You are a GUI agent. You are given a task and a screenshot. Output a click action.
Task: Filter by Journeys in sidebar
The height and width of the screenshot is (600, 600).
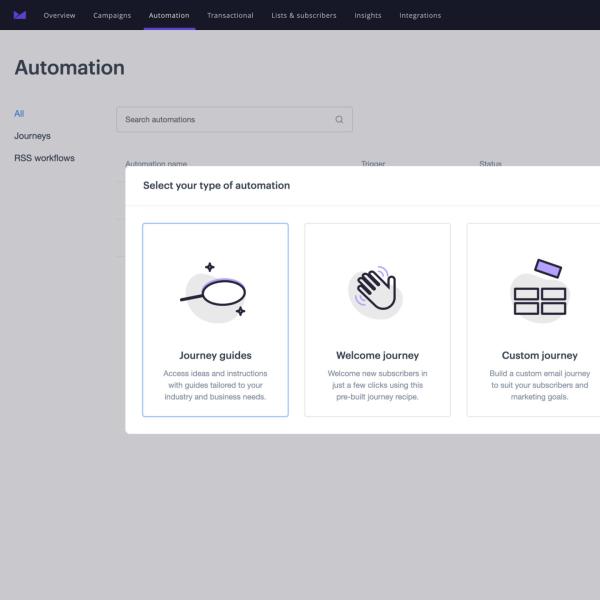click(x=32, y=136)
